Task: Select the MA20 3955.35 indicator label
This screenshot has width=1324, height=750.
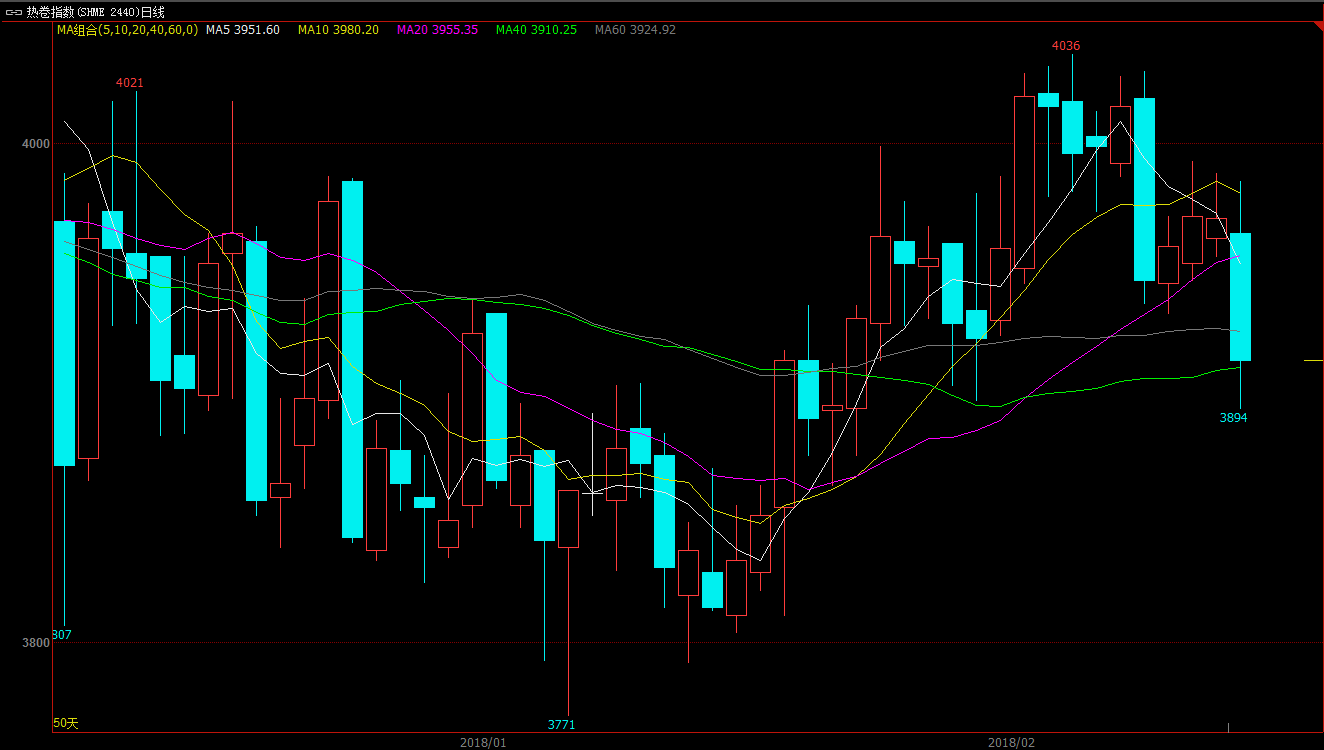Action: (438, 30)
